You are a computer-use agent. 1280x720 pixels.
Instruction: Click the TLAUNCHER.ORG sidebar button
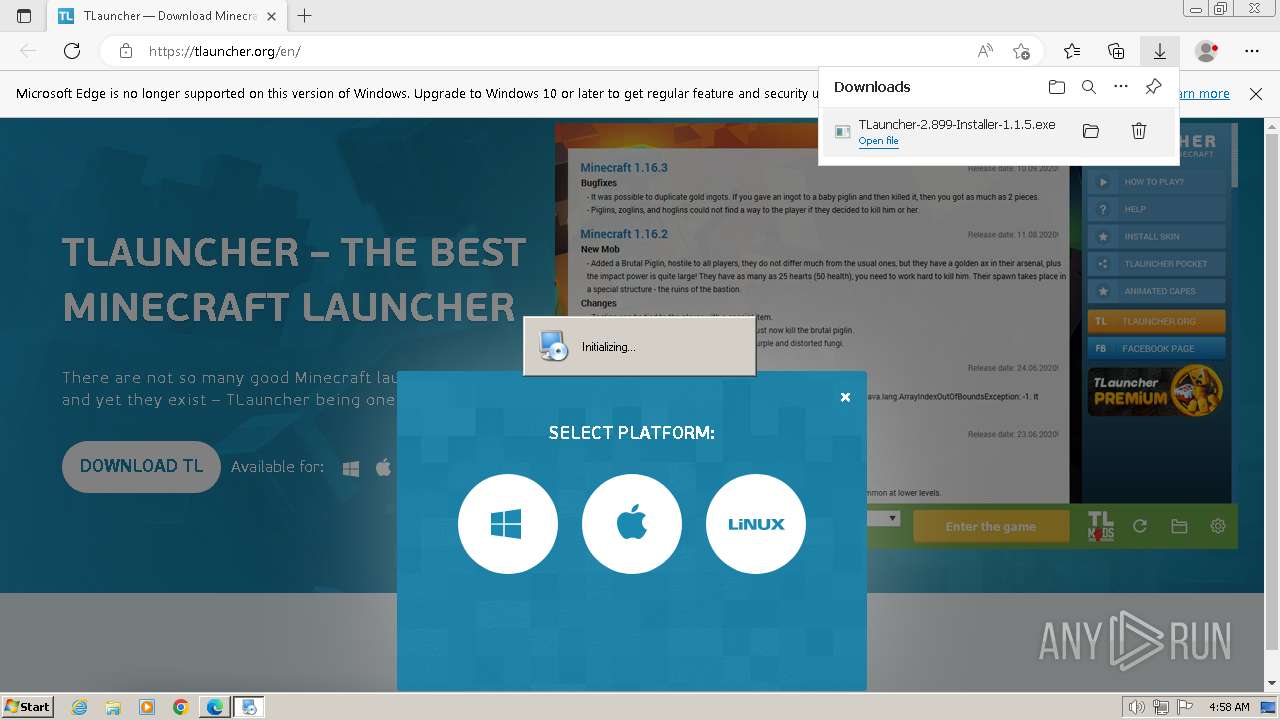click(1156, 322)
